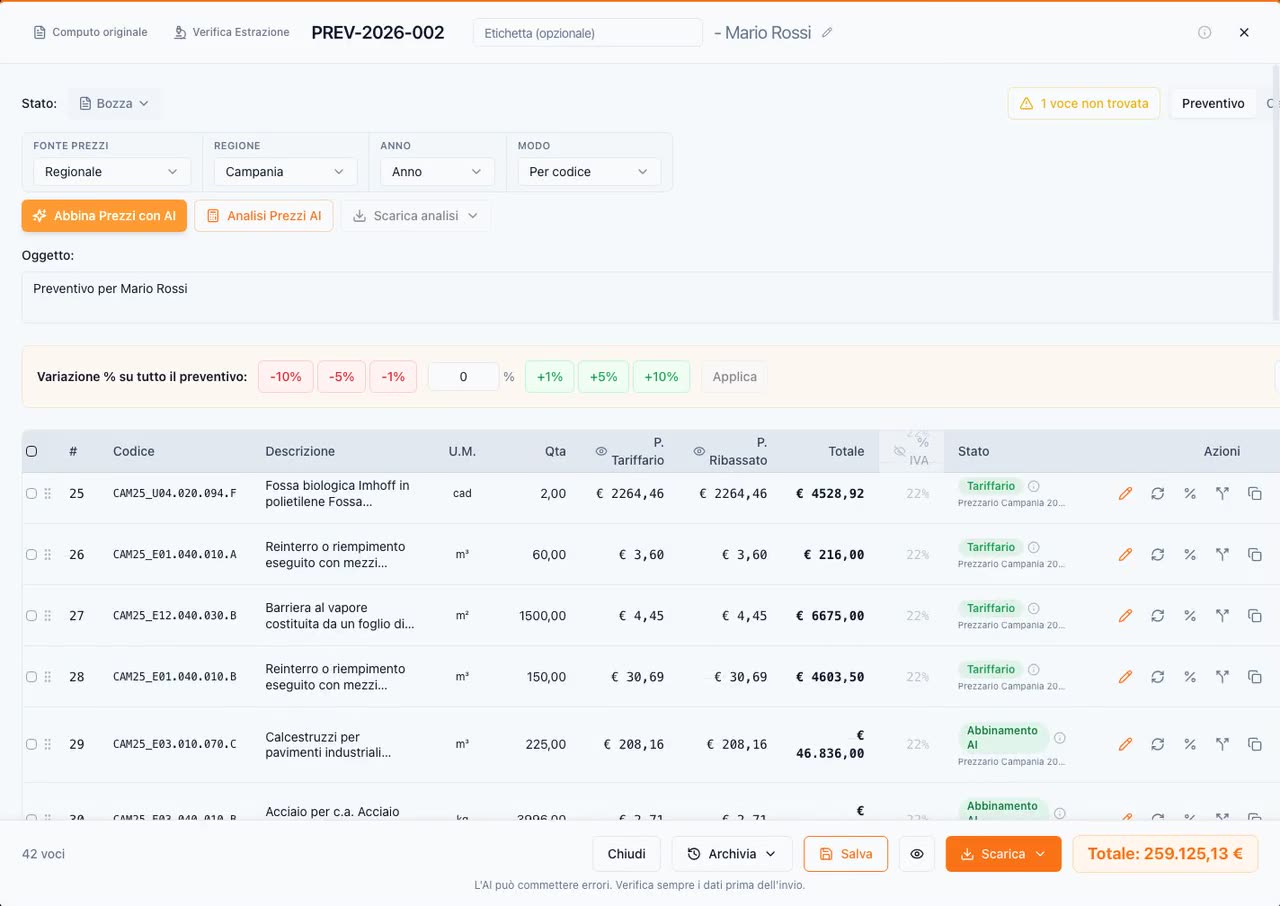The image size is (1280, 906).
Task: Toggle visibility of P. Ribassato column
Action: click(699, 451)
